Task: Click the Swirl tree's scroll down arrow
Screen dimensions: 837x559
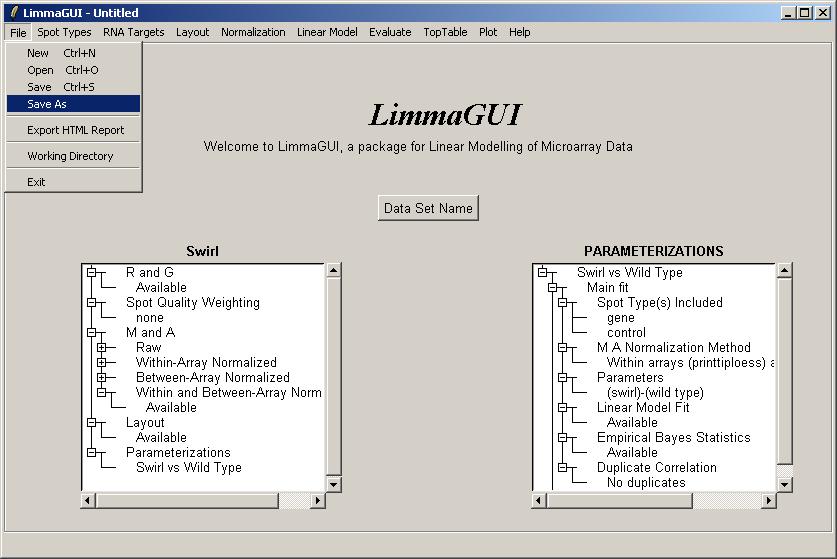Action: 334,485
